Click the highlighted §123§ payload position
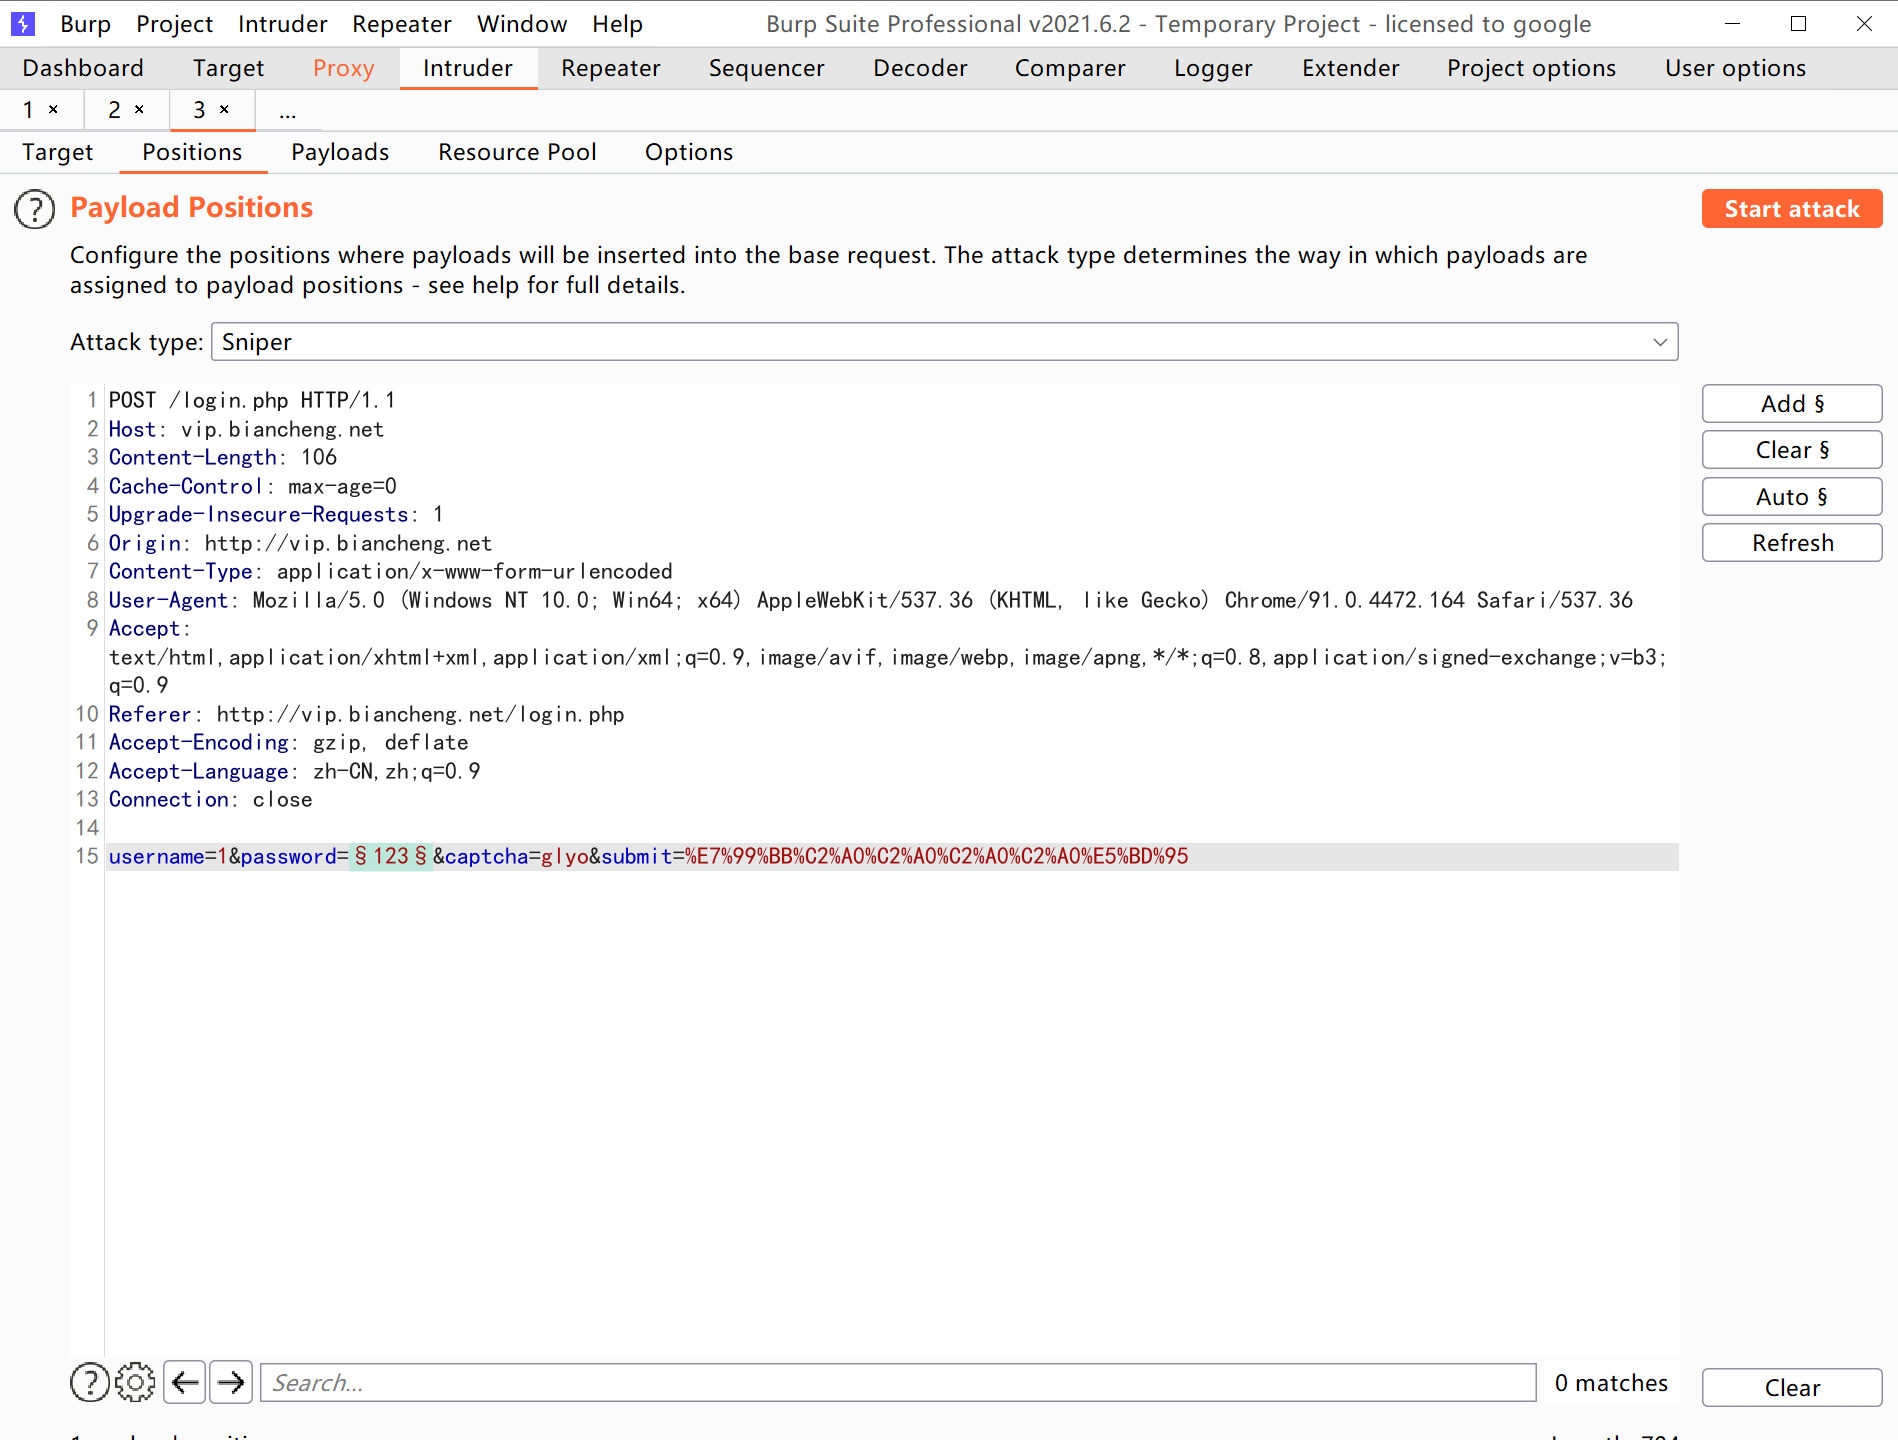1898x1440 pixels. click(391, 856)
